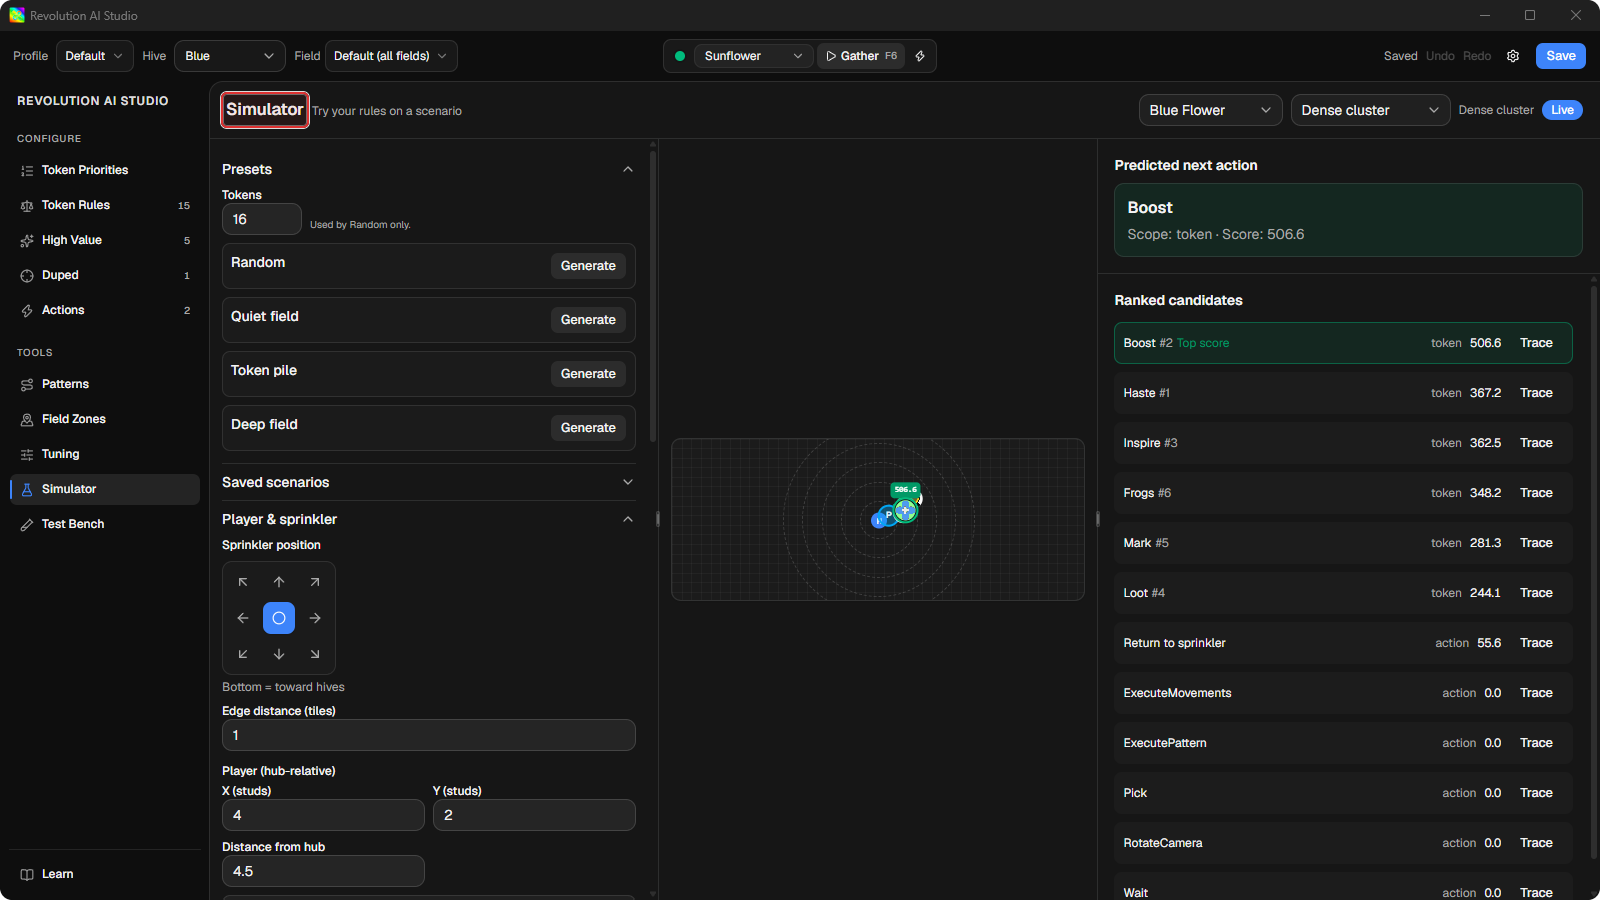Click the High Value sparkle icon

pyautogui.click(x=27, y=241)
